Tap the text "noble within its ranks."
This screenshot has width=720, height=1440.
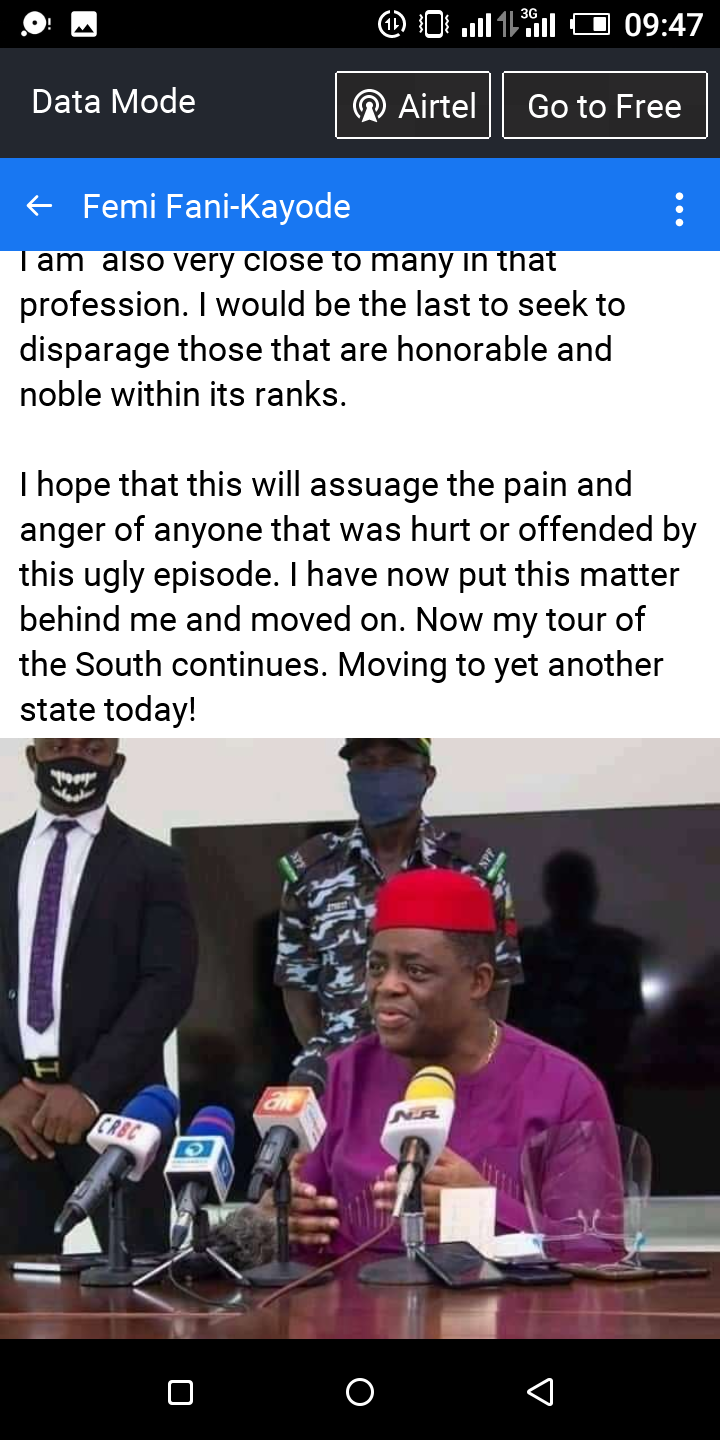point(183,395)
